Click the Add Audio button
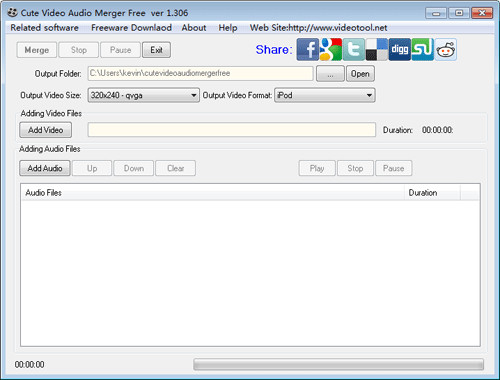The image size is (500, 380). [45, 168]
